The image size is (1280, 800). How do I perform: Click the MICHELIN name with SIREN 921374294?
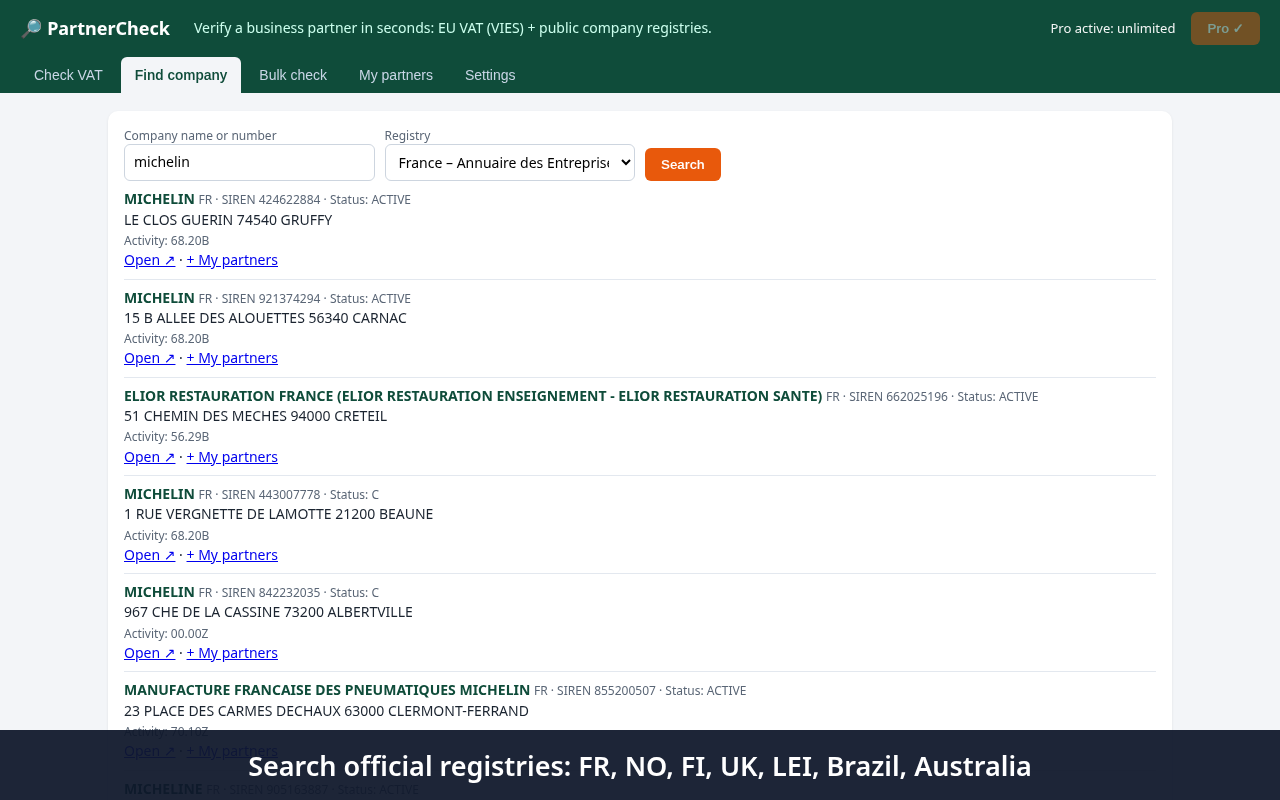pos(159,298)
